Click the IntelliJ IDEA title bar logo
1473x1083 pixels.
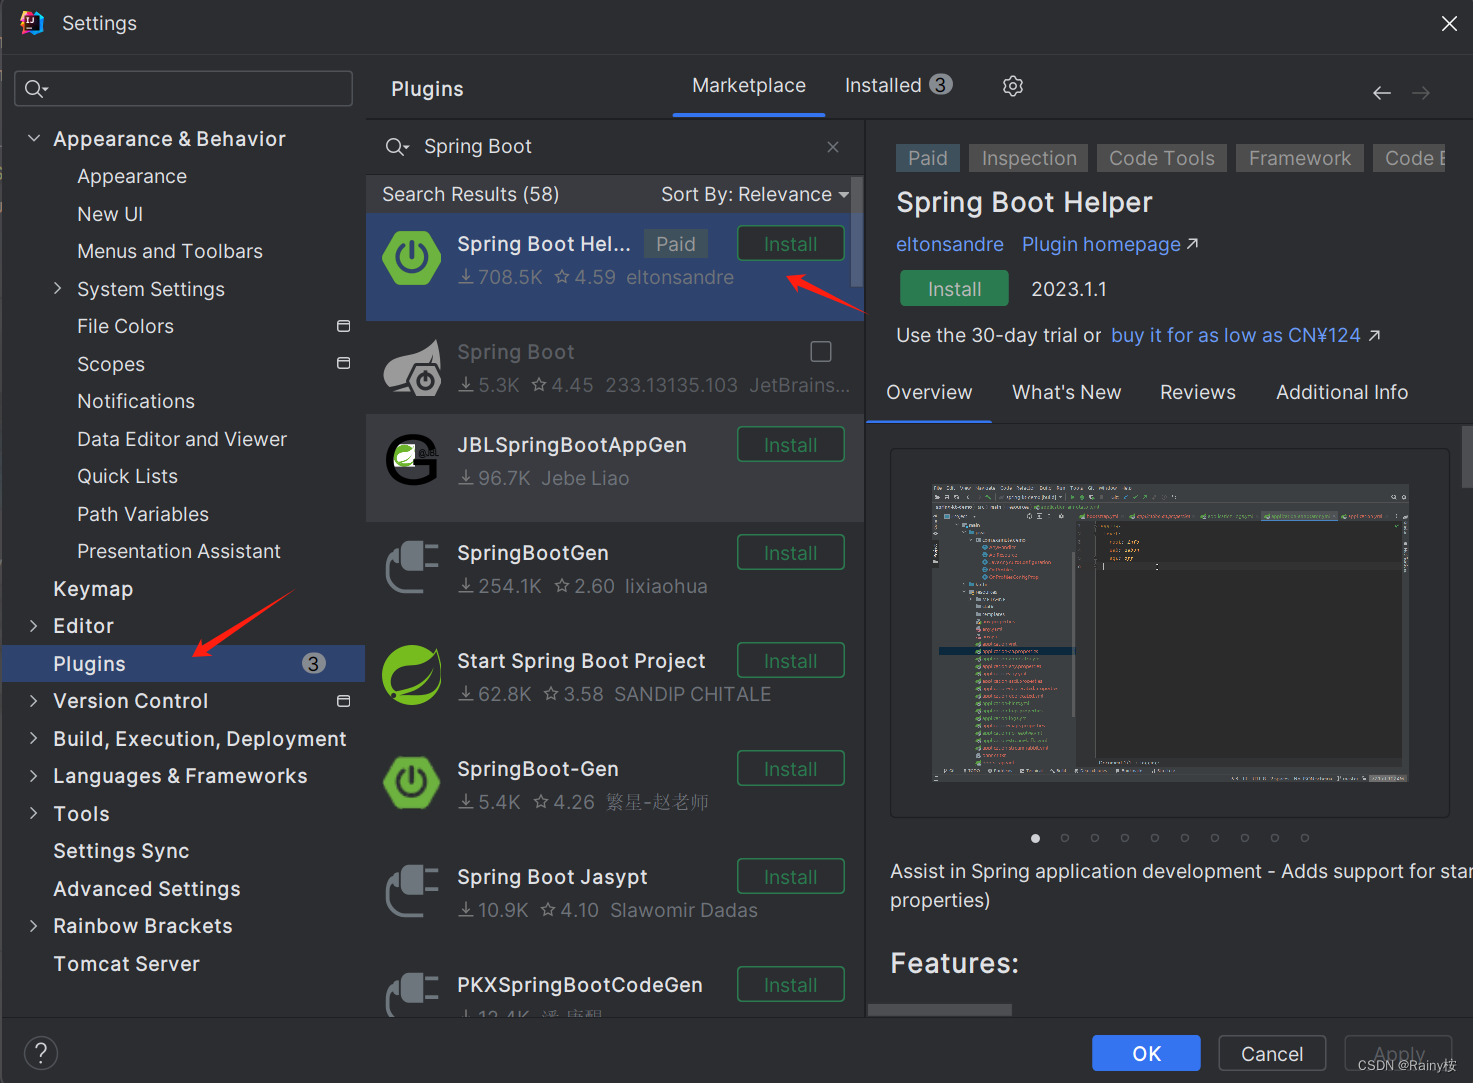point(30,22)
